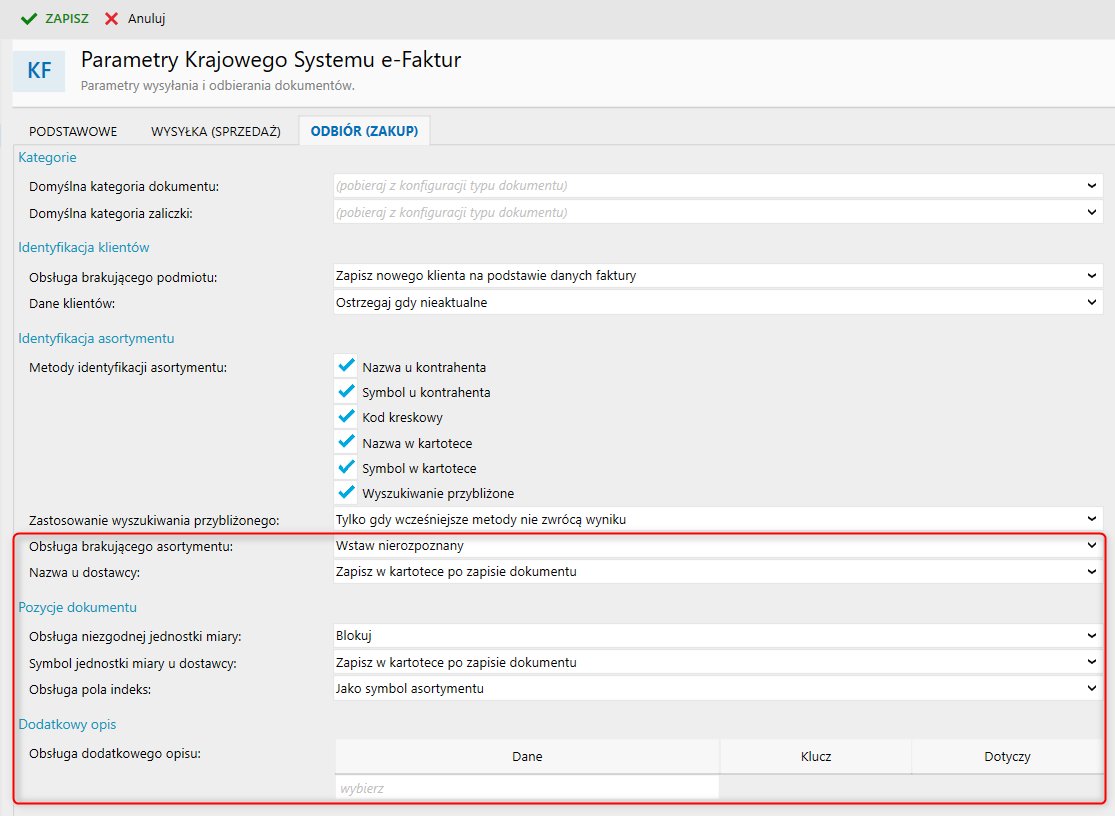
Task: Open Obsługa pola indeks dropdown
Action: click(x=717, y=687)
